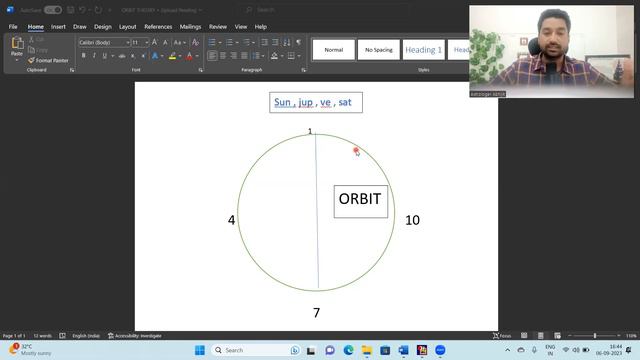Click Format Painter brush

coord(48,60)
